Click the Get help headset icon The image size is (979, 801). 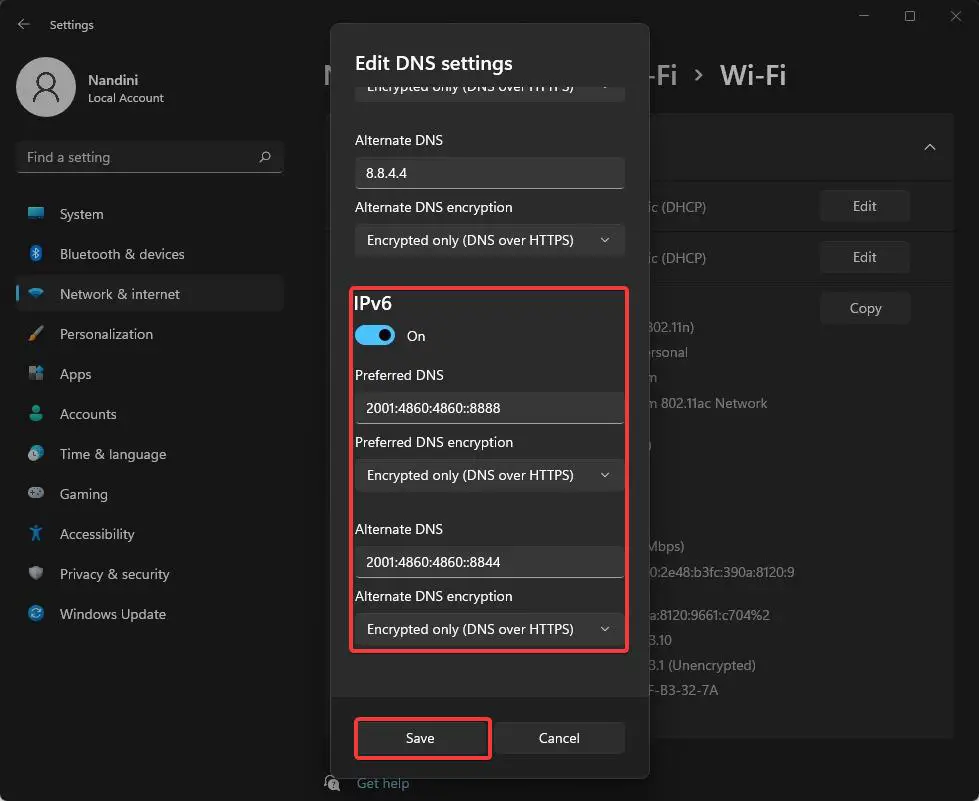click(x=332, y=783)
